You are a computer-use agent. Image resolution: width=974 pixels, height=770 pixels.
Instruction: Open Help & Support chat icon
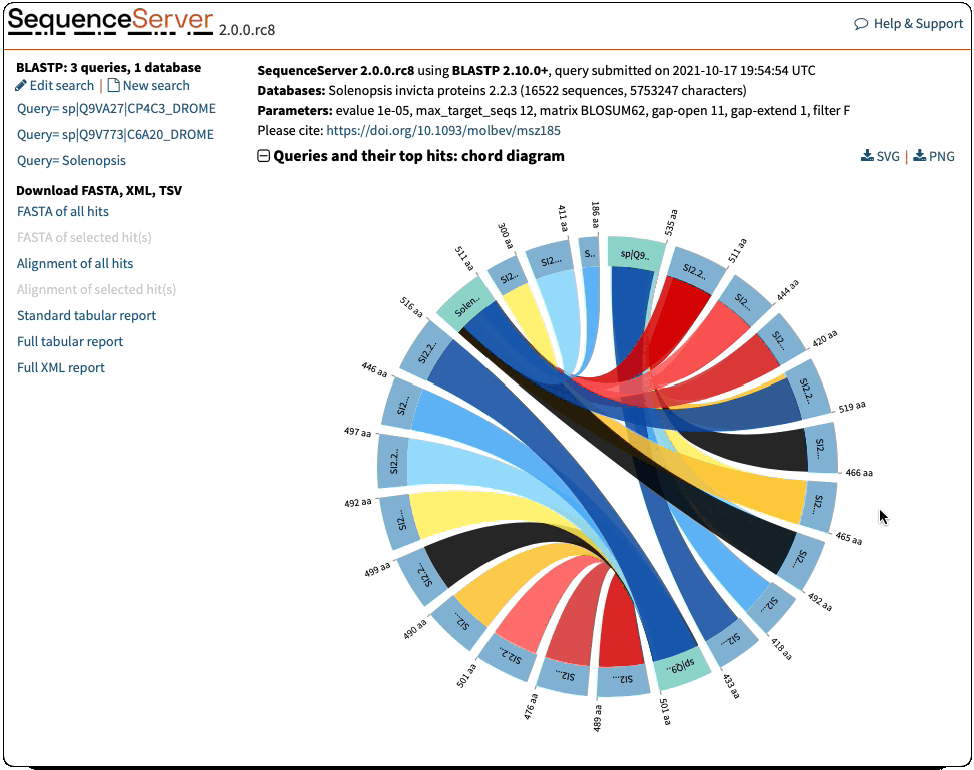pyautogui.click(x=861, y=24)
